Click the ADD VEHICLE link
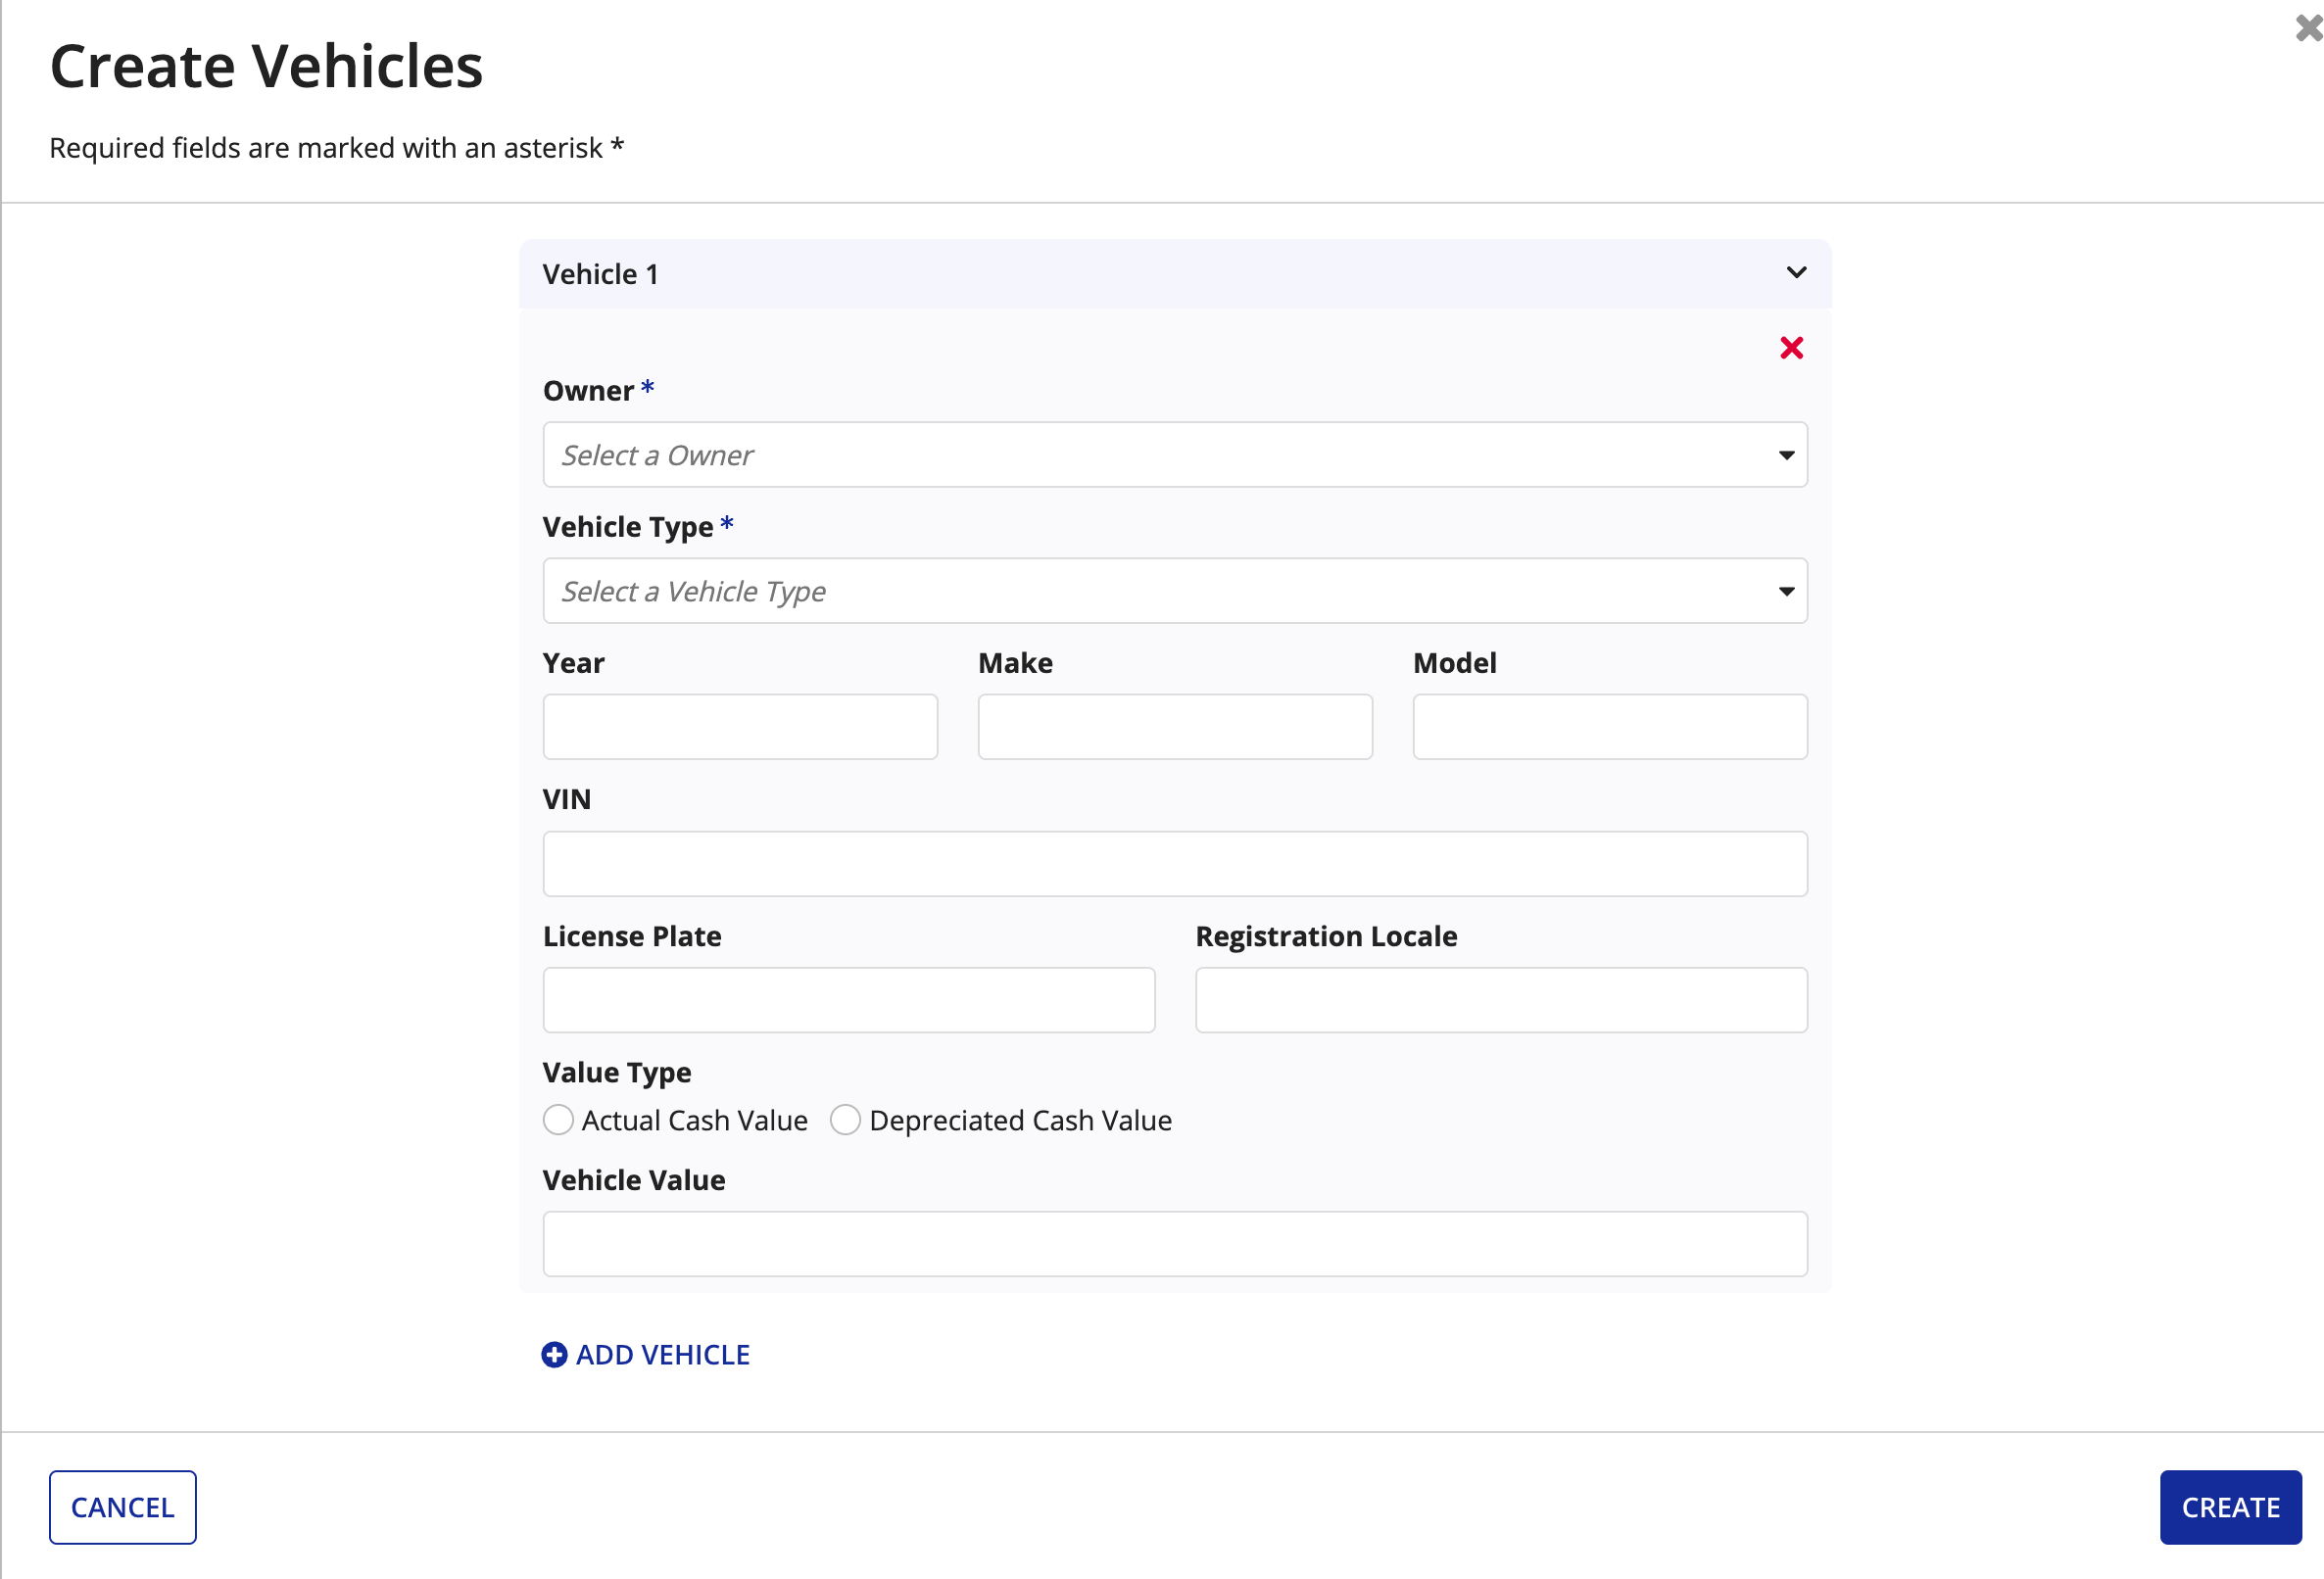 [646, 1355]
